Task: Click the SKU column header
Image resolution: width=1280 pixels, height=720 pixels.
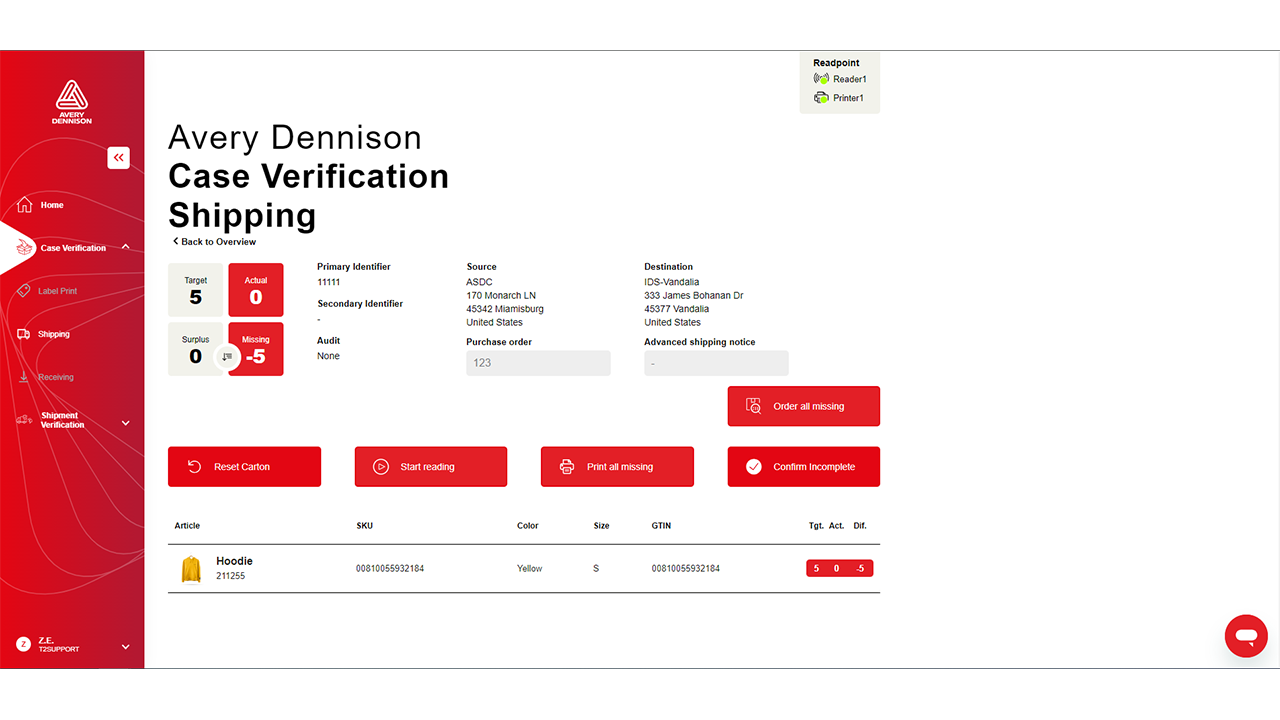Action: pyautogui.click(x=364, y=526)
